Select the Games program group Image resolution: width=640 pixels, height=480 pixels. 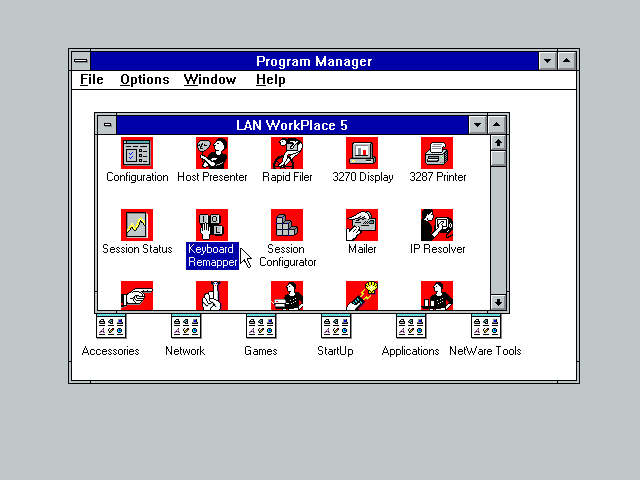(261, 327)
